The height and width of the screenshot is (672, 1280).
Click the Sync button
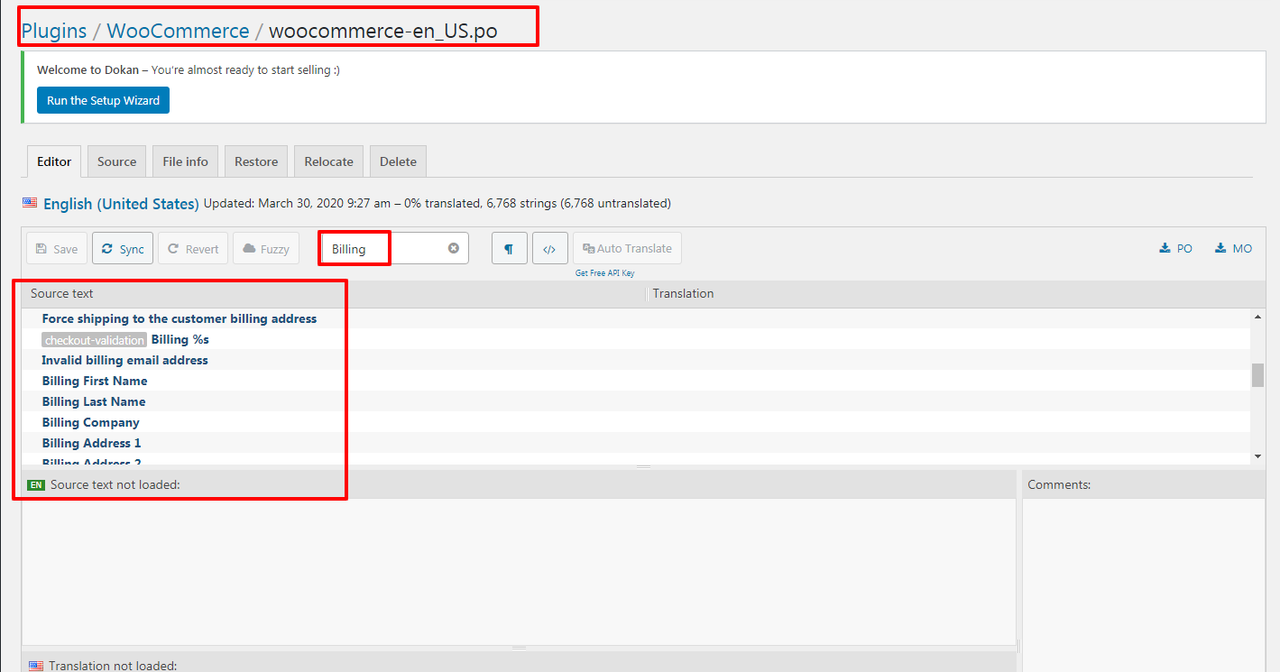coord(123,249)
